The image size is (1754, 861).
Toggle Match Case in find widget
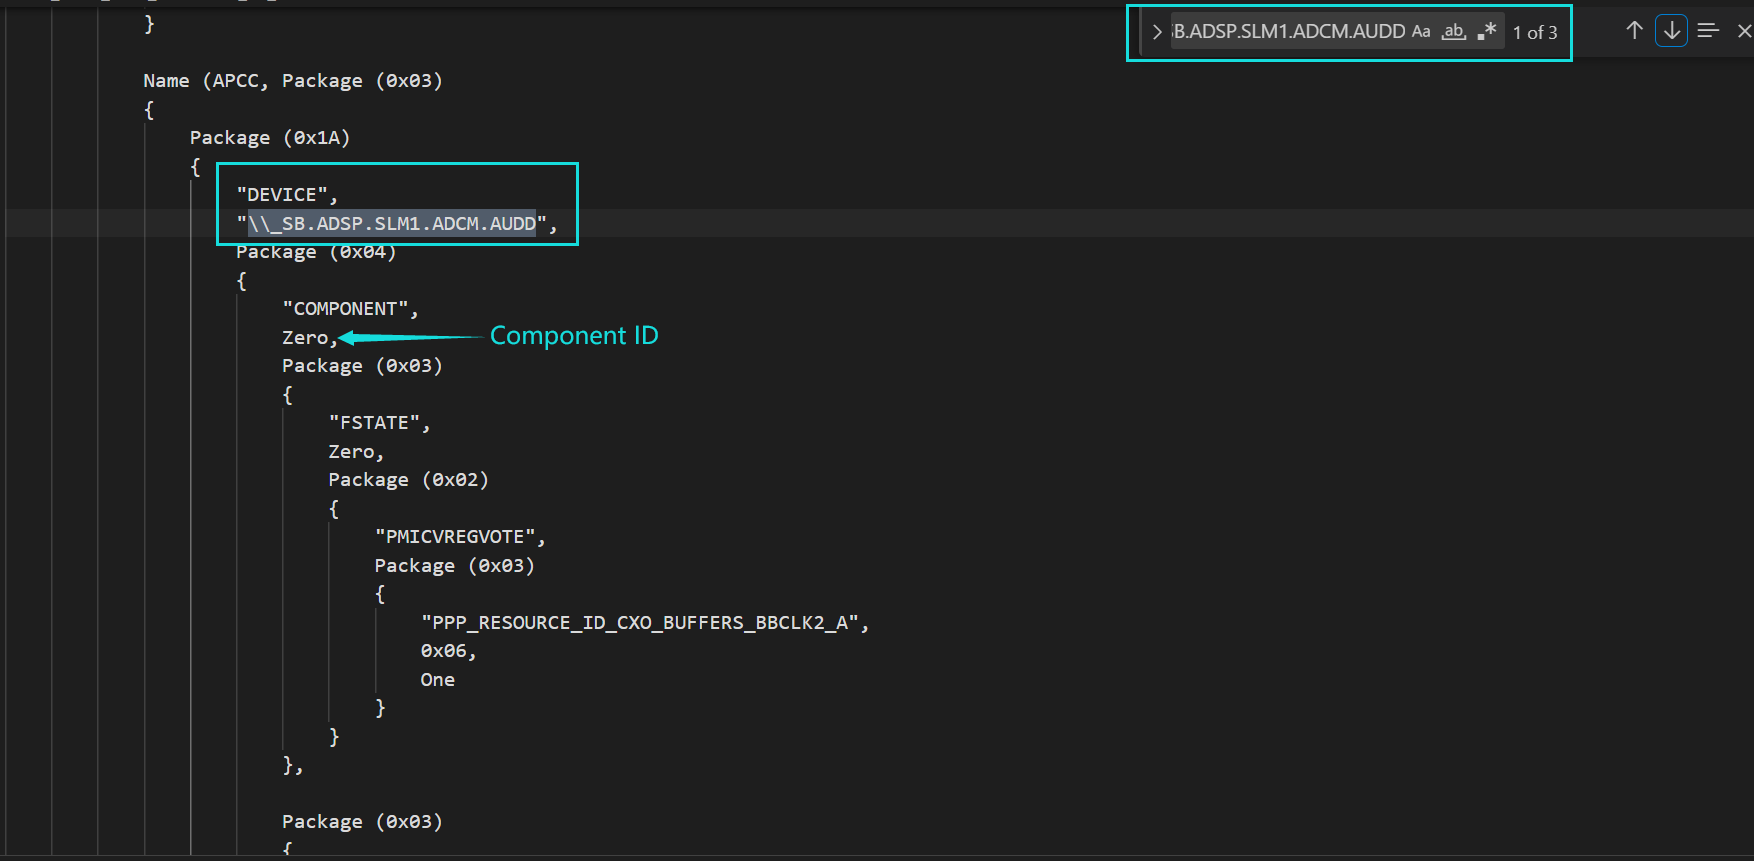click(1421, 31)
